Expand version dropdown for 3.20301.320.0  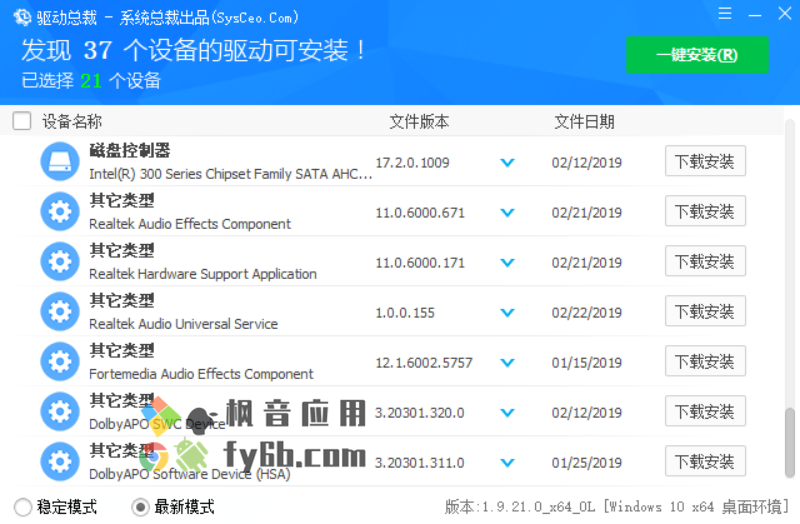pos(507,413)
